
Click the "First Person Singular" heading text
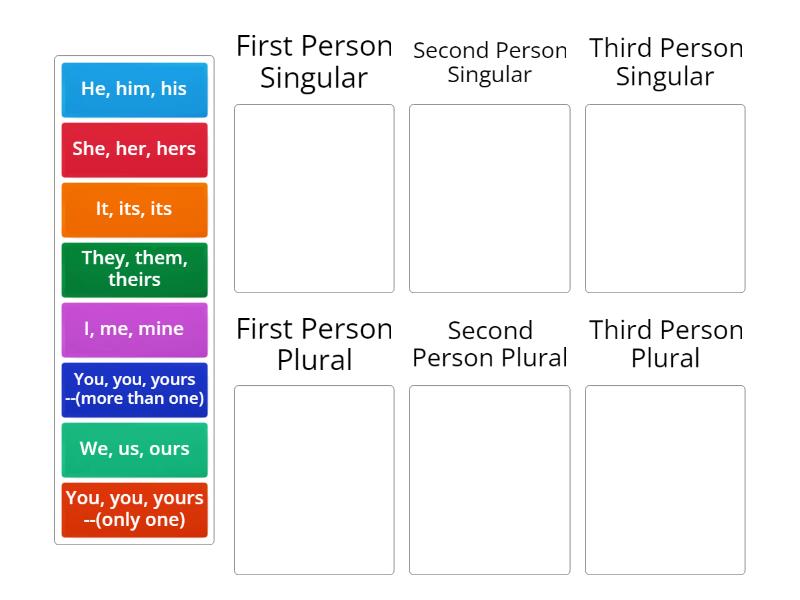[314, 62]
